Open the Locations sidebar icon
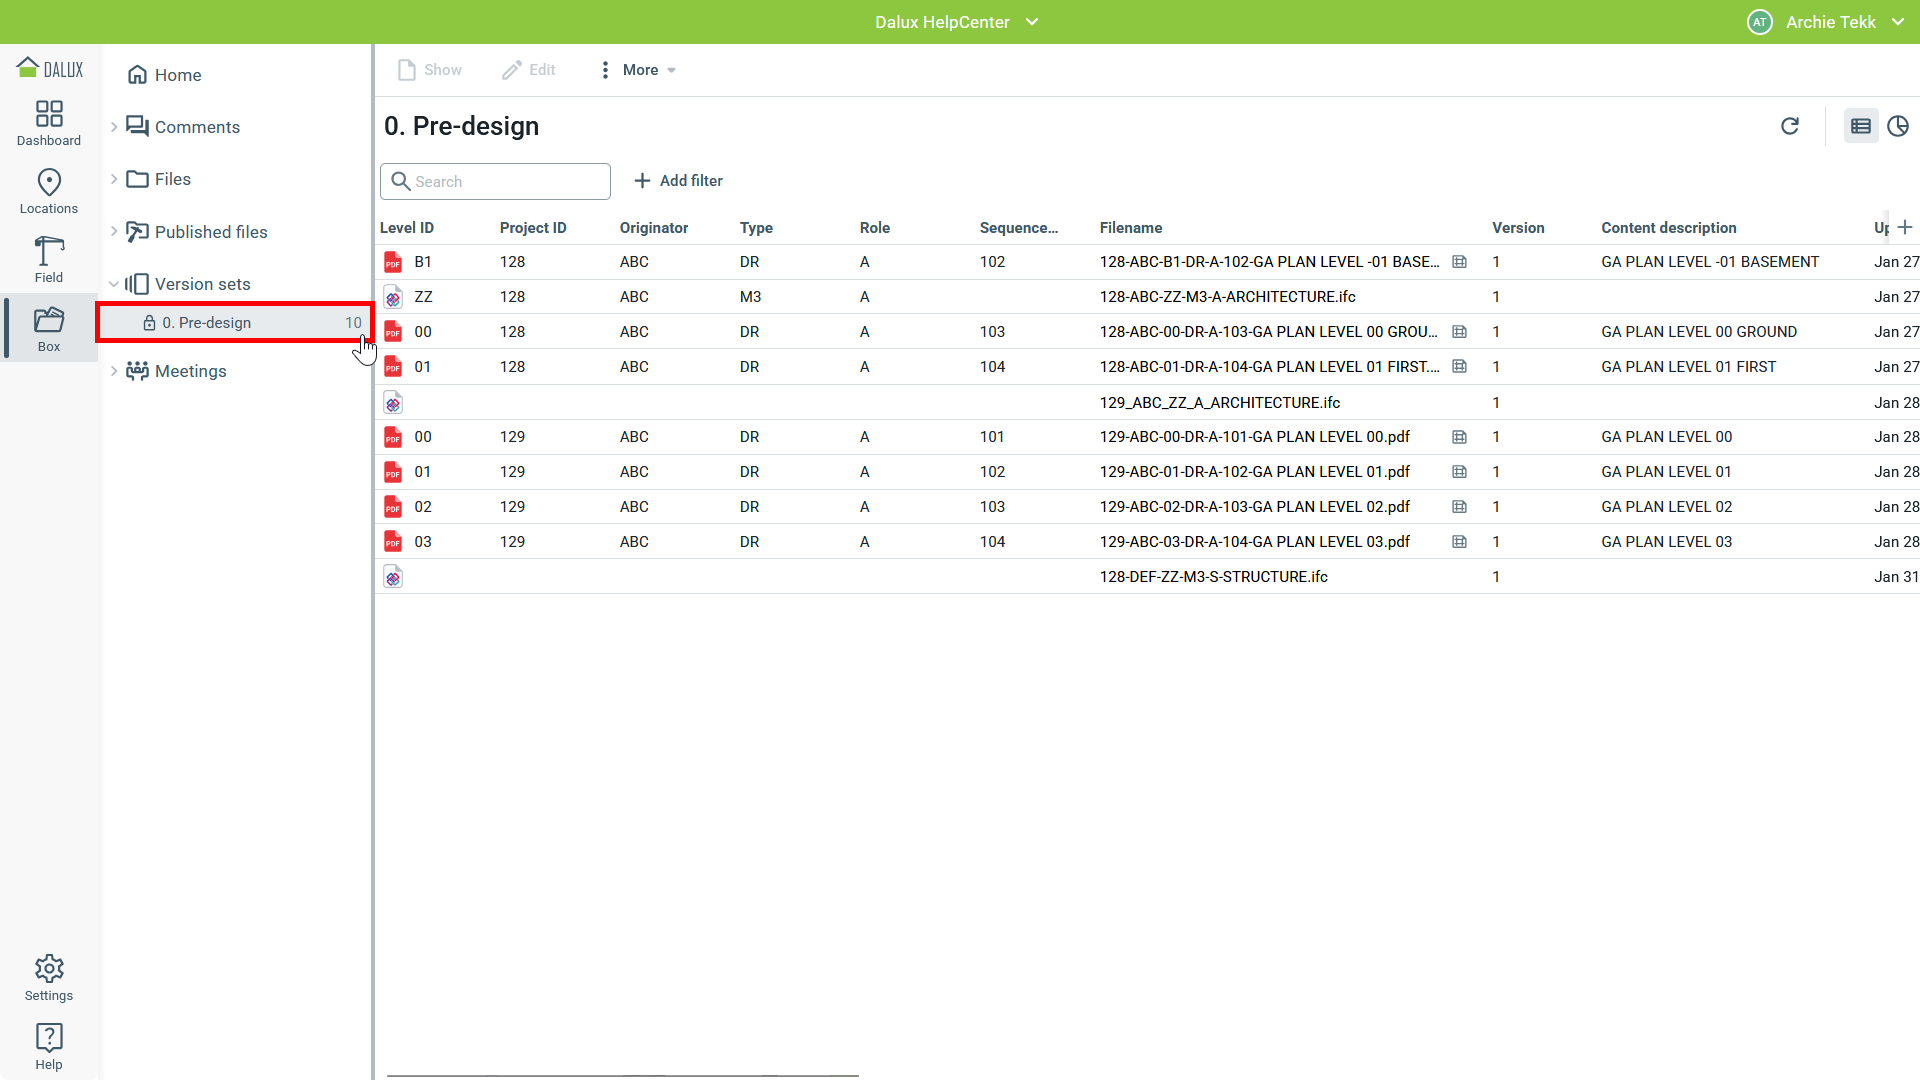The image size is (1920, 1080). point(48,191)
